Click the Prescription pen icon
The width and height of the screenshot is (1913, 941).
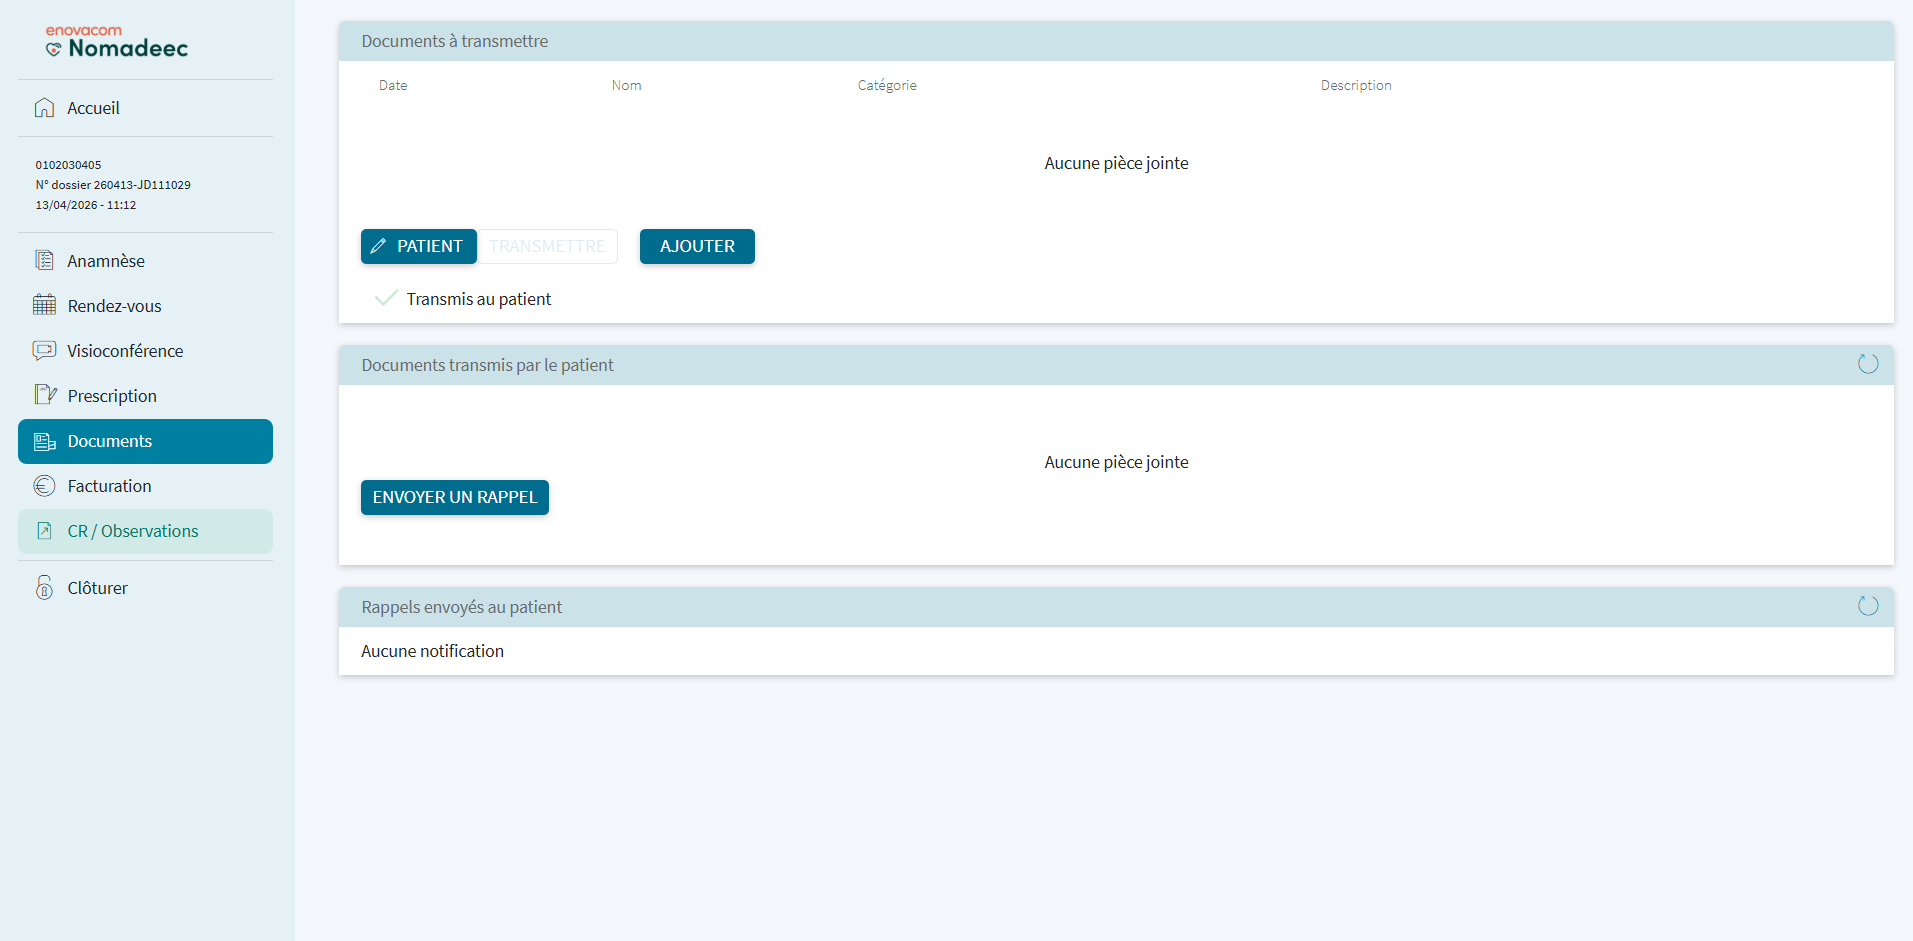coord(45,395)
